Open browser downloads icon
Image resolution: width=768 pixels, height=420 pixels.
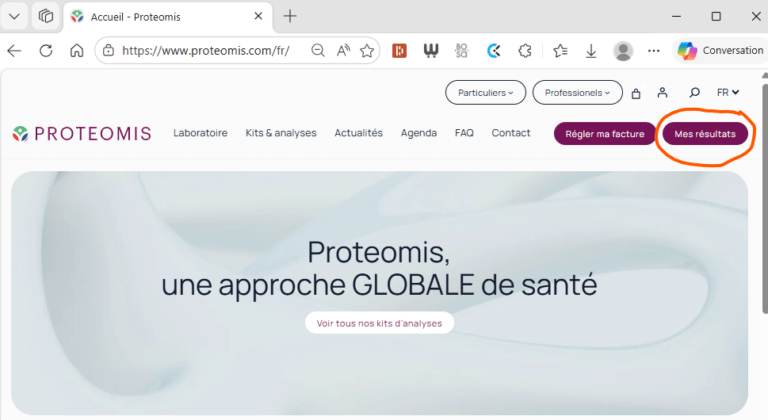pyautogui.click(x=591, y=51)
